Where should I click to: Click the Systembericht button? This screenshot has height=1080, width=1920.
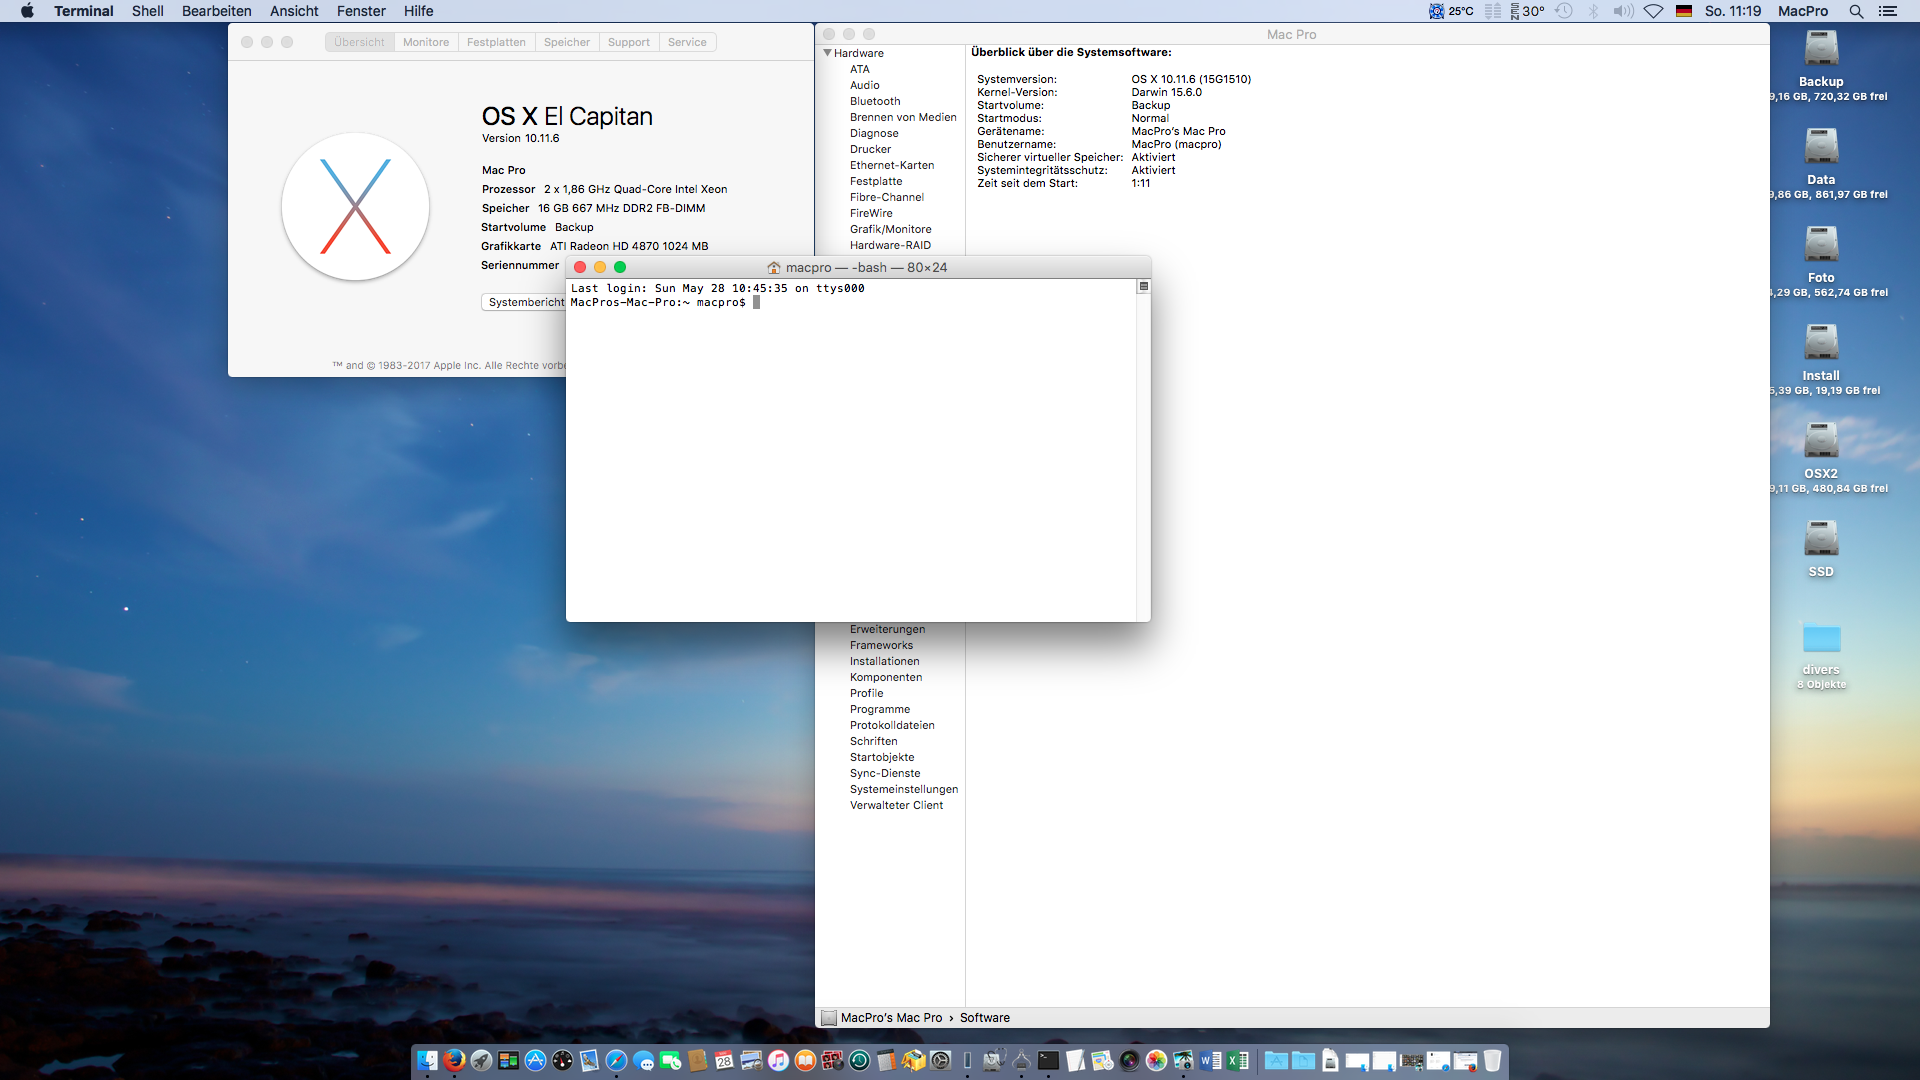(x=525, y=302)
